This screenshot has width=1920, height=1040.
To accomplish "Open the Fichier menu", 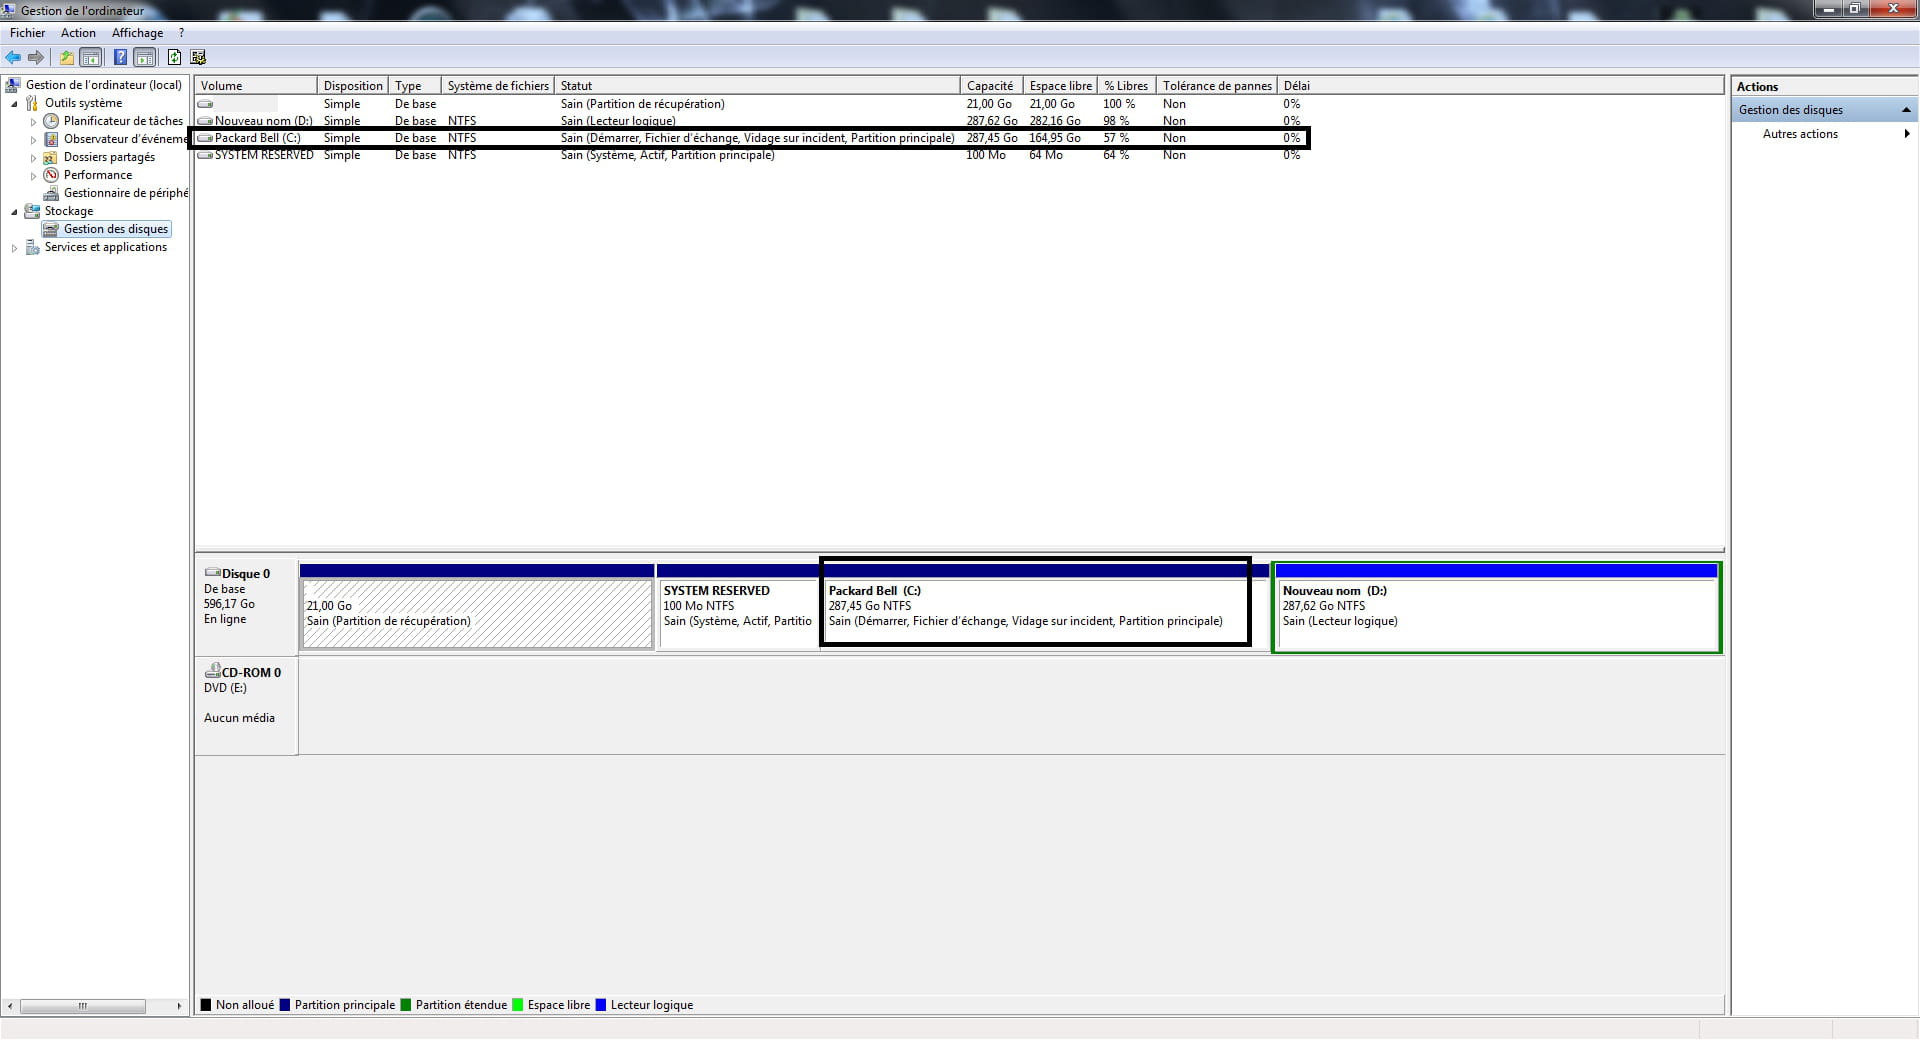I will (x=27, y=33).
